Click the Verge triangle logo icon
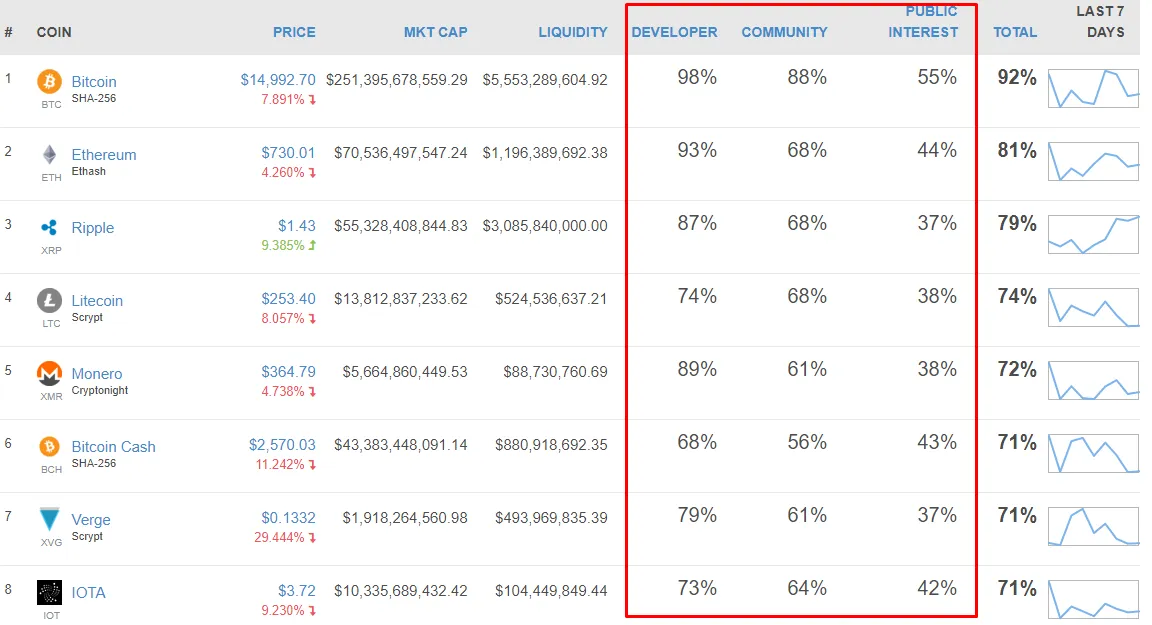The image size is (1152, 625). [49, 519]
